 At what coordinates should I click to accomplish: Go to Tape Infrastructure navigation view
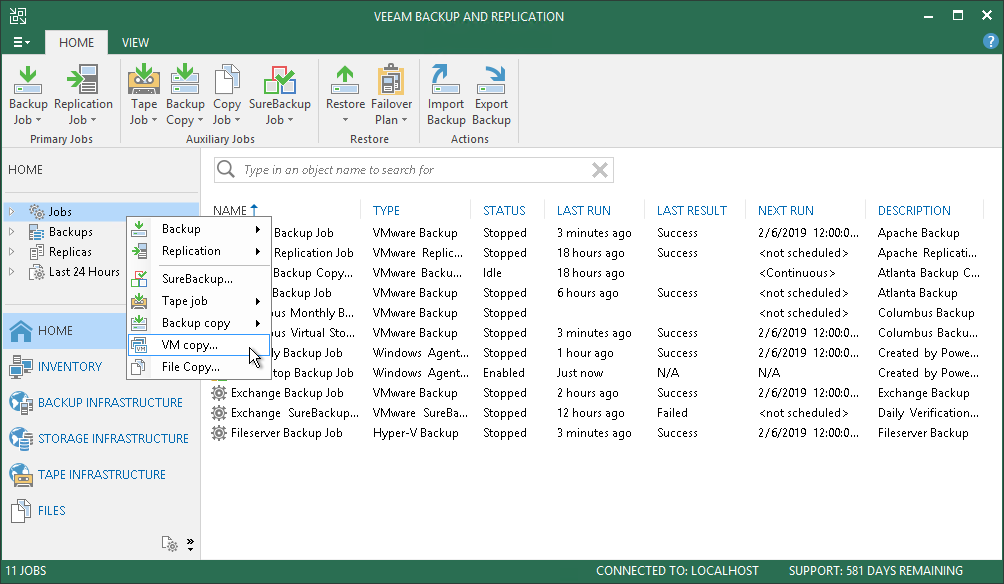(x=101, y=474)
